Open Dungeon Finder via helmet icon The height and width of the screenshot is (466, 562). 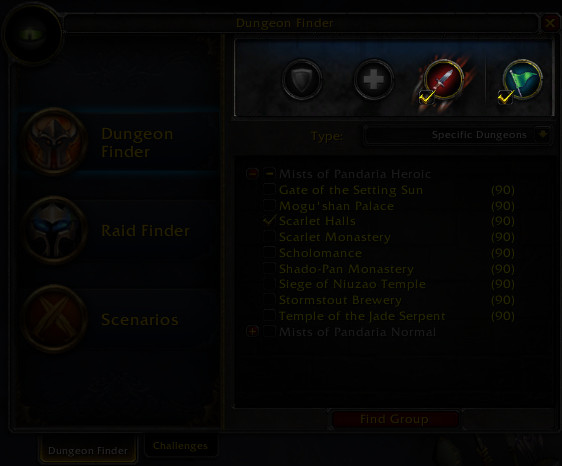click(x=54, y=141)
